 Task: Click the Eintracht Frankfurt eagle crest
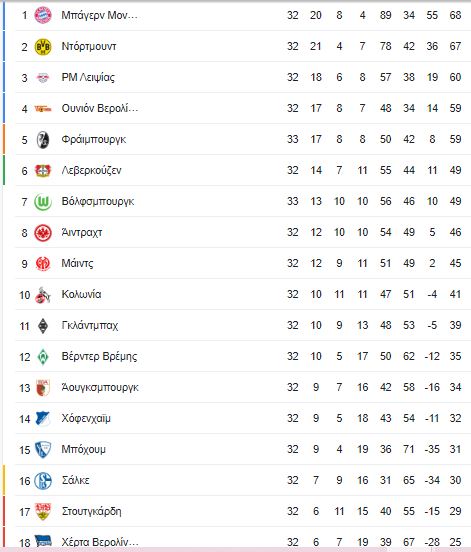[x=43, y=233]
